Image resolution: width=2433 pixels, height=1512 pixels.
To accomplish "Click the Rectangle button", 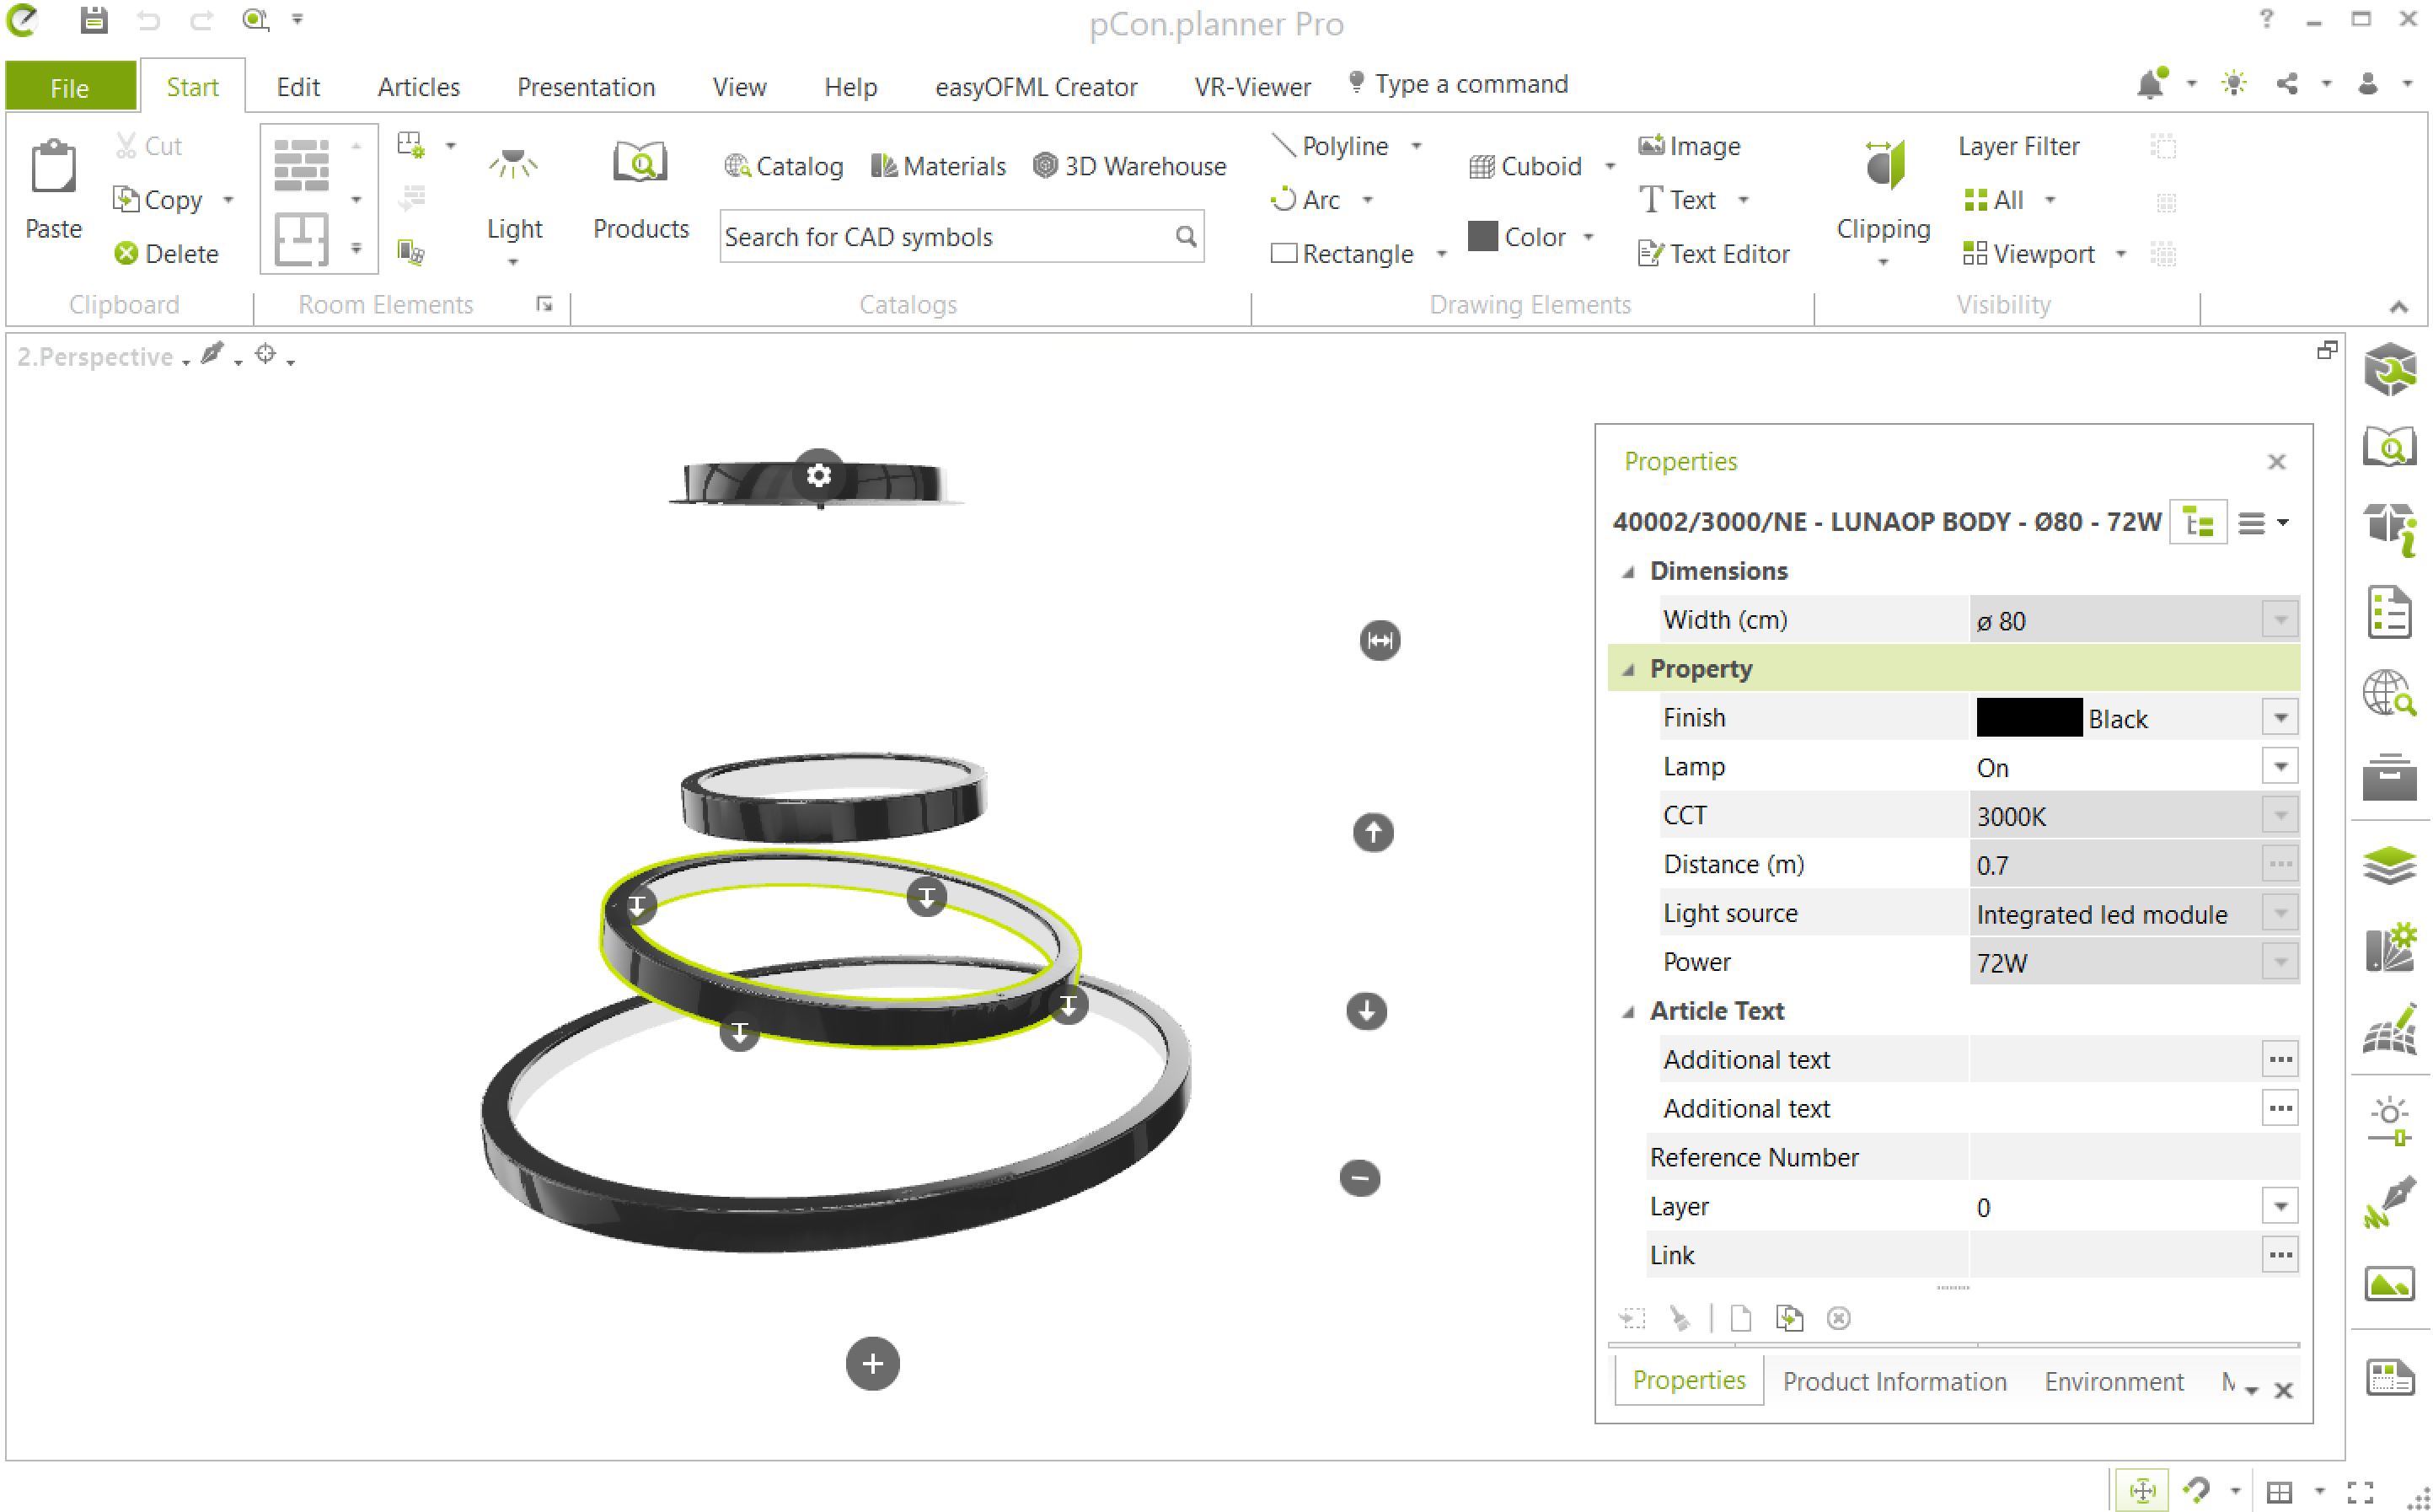I will [x=1342, y=254].
